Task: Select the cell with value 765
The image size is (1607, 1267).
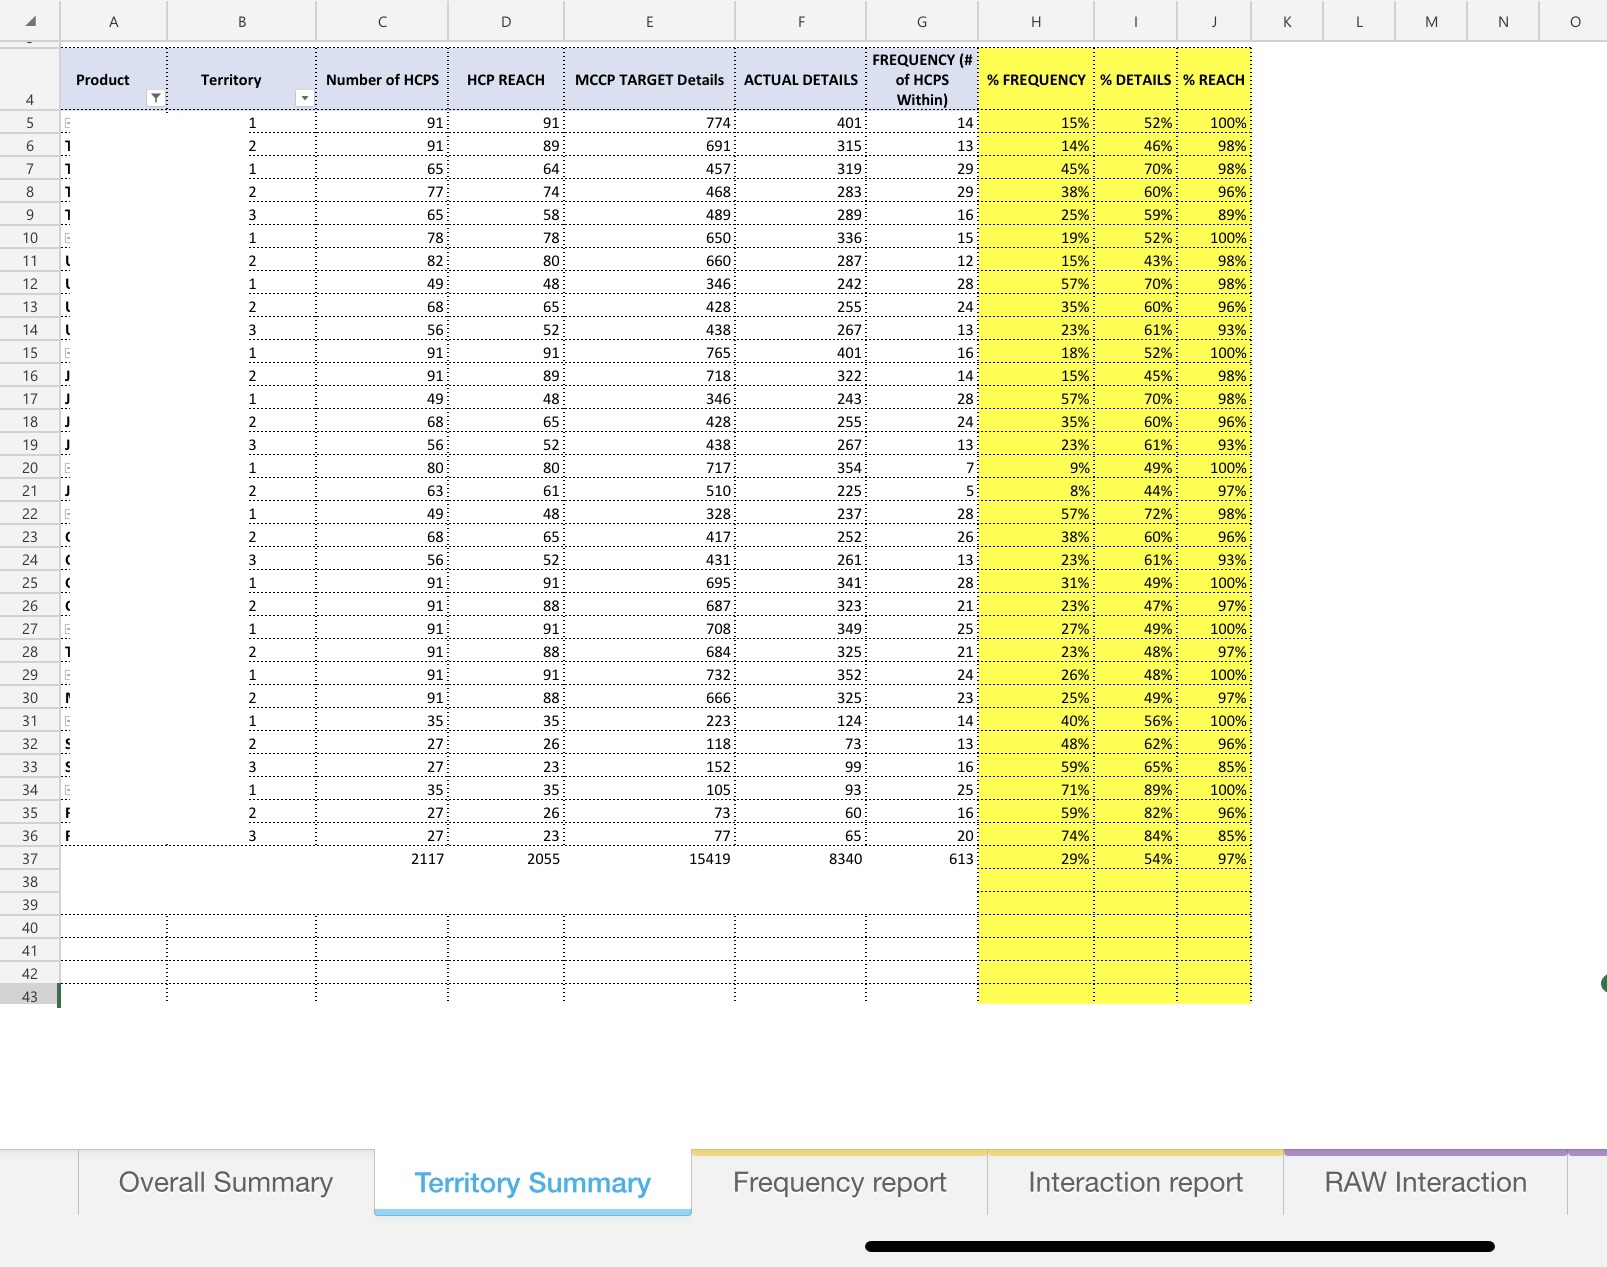Action: click(x=650, y=353)
